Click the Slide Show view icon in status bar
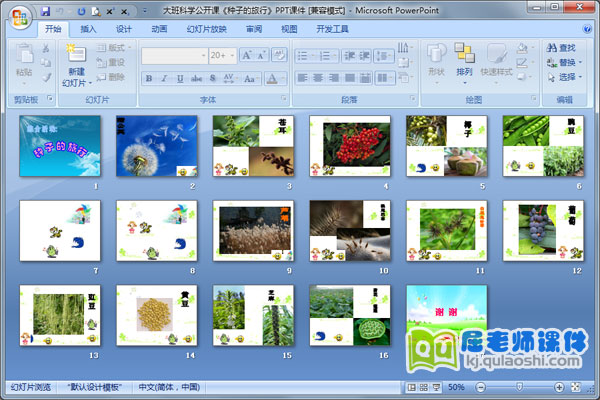Screen dimensions: 600x400 coord(436,387)
